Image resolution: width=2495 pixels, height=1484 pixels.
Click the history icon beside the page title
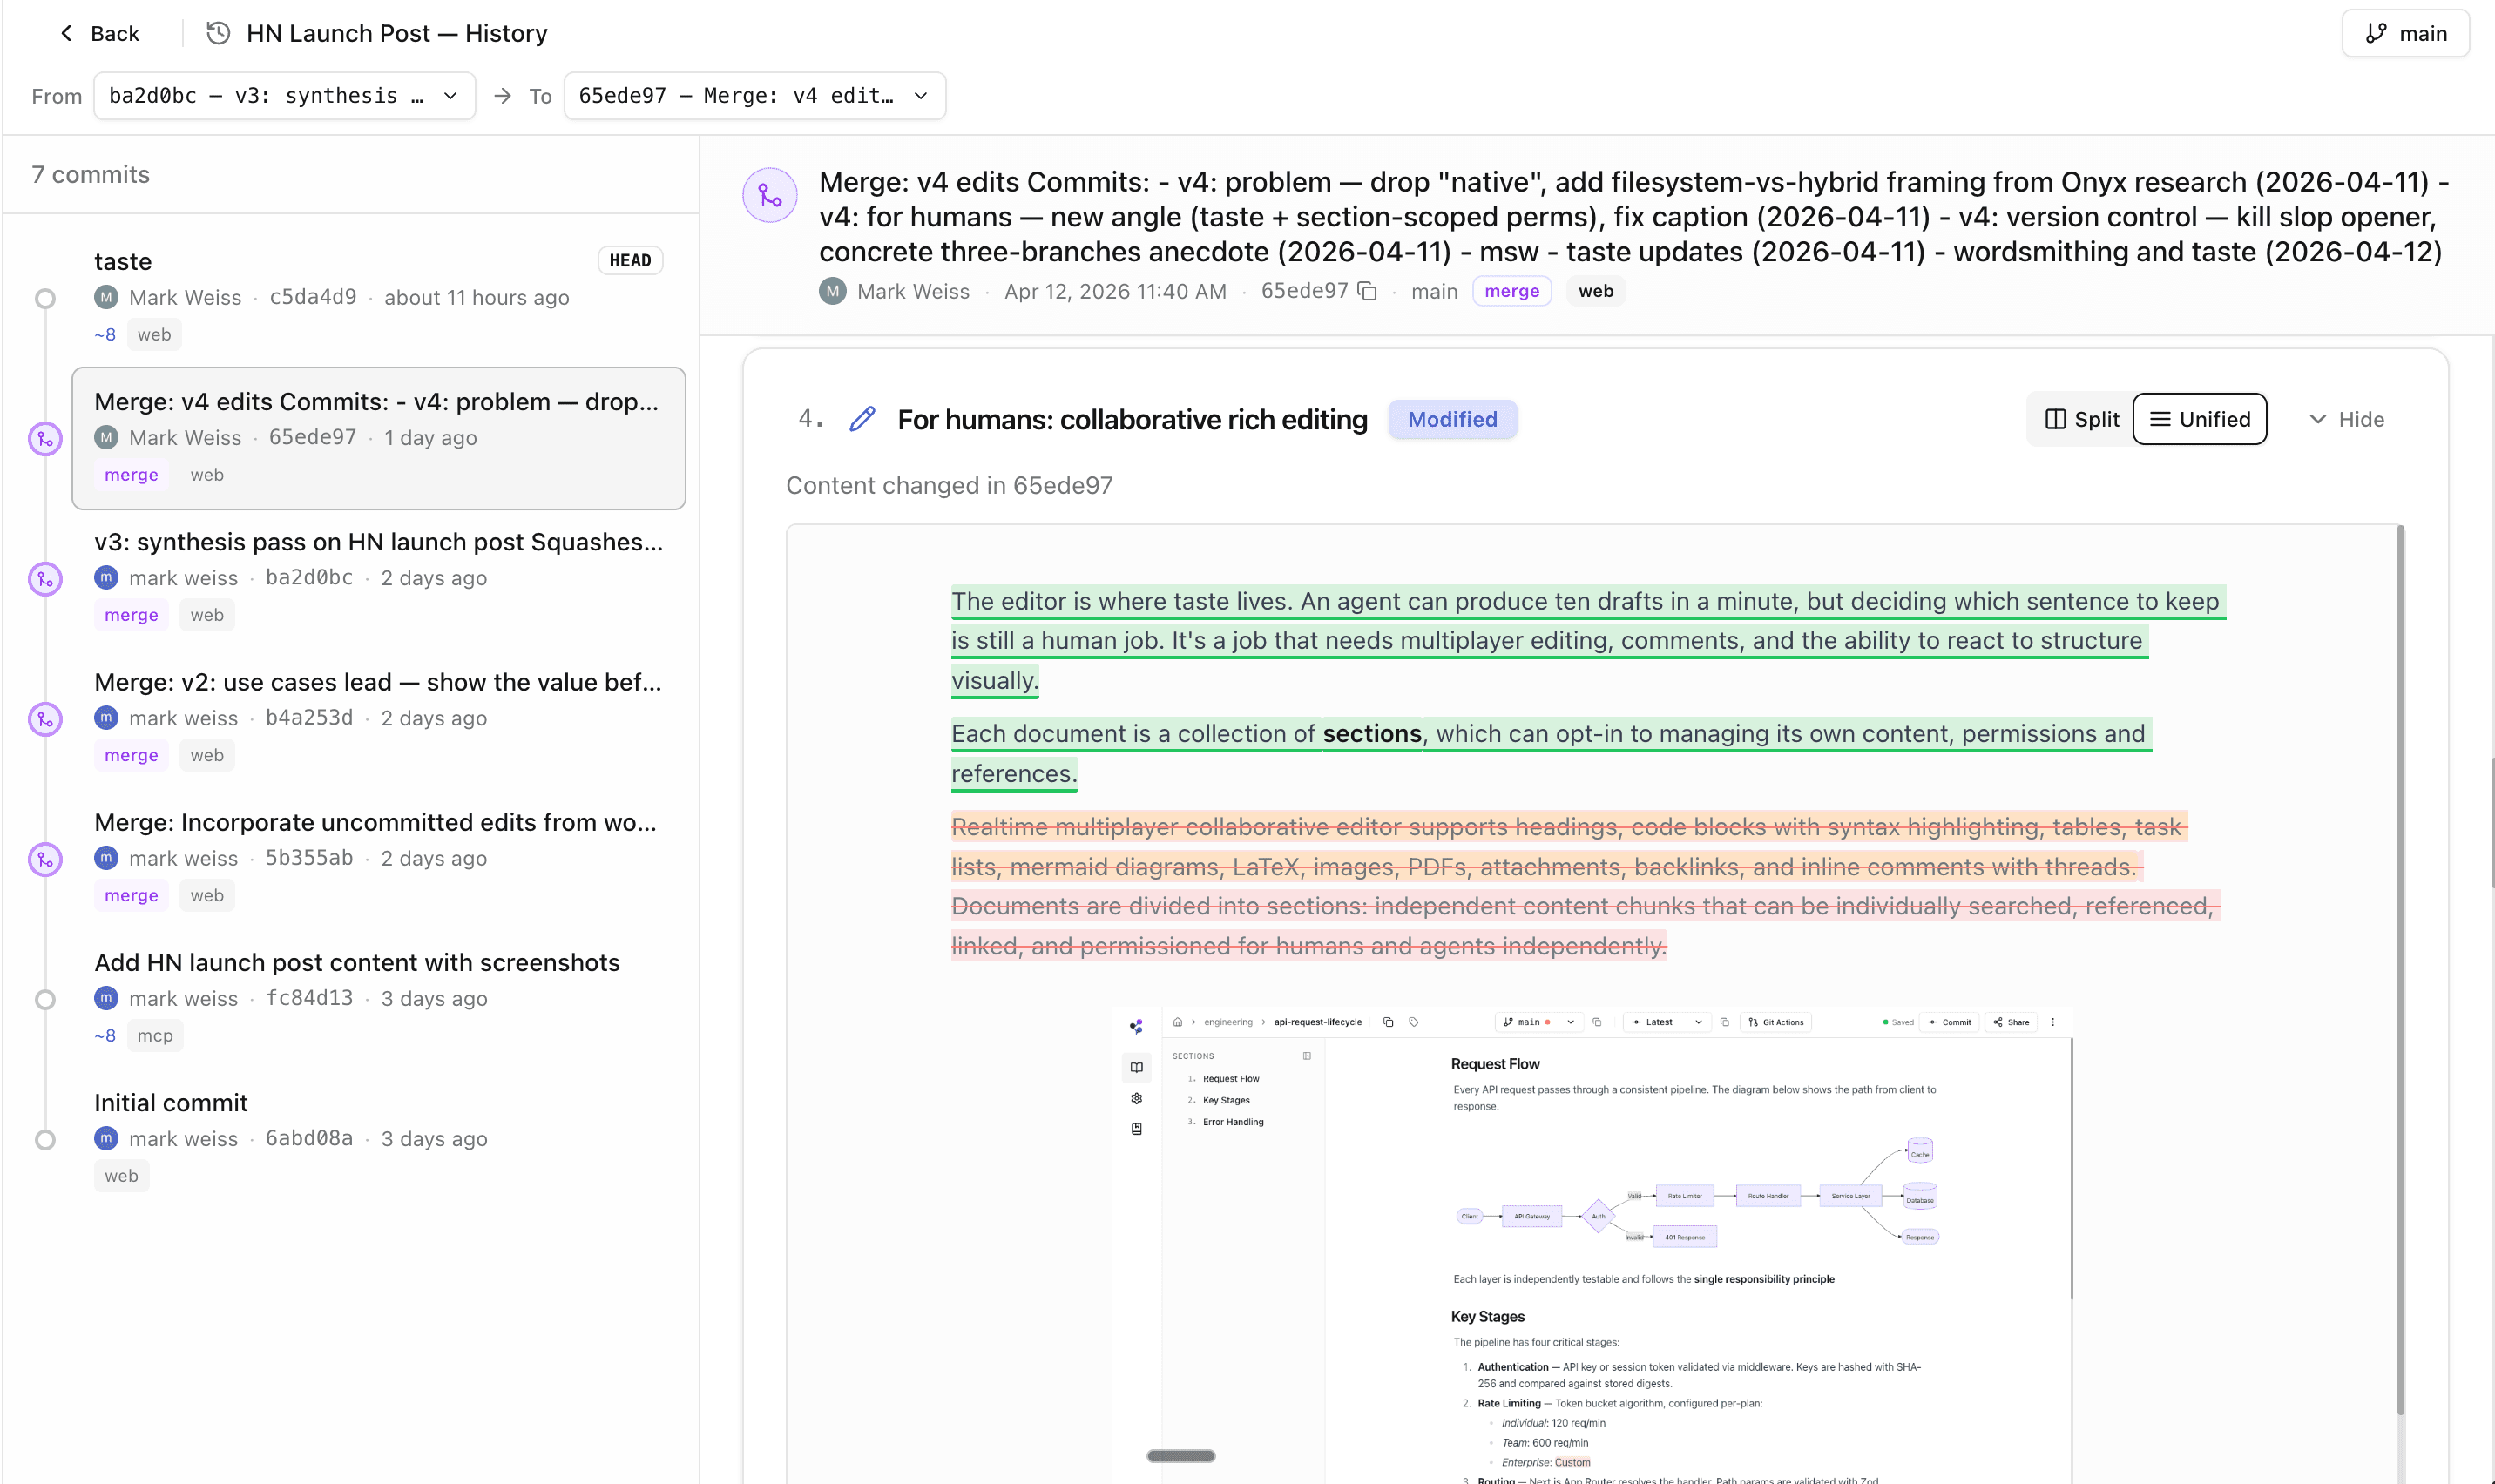coord(217,33)
